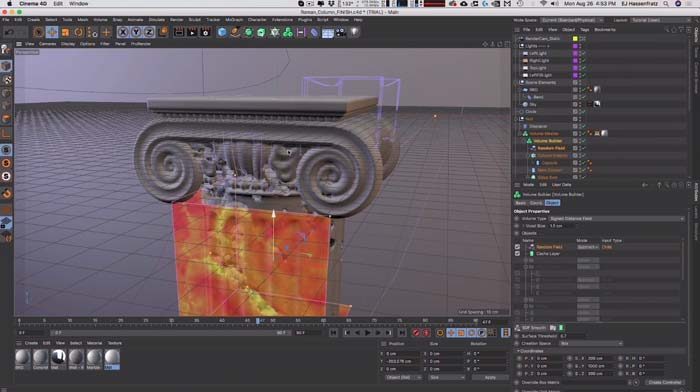Toggle Volume Builder enable checkmark
700x392 pixels.
pyautogui.click(x=583, y=141)
